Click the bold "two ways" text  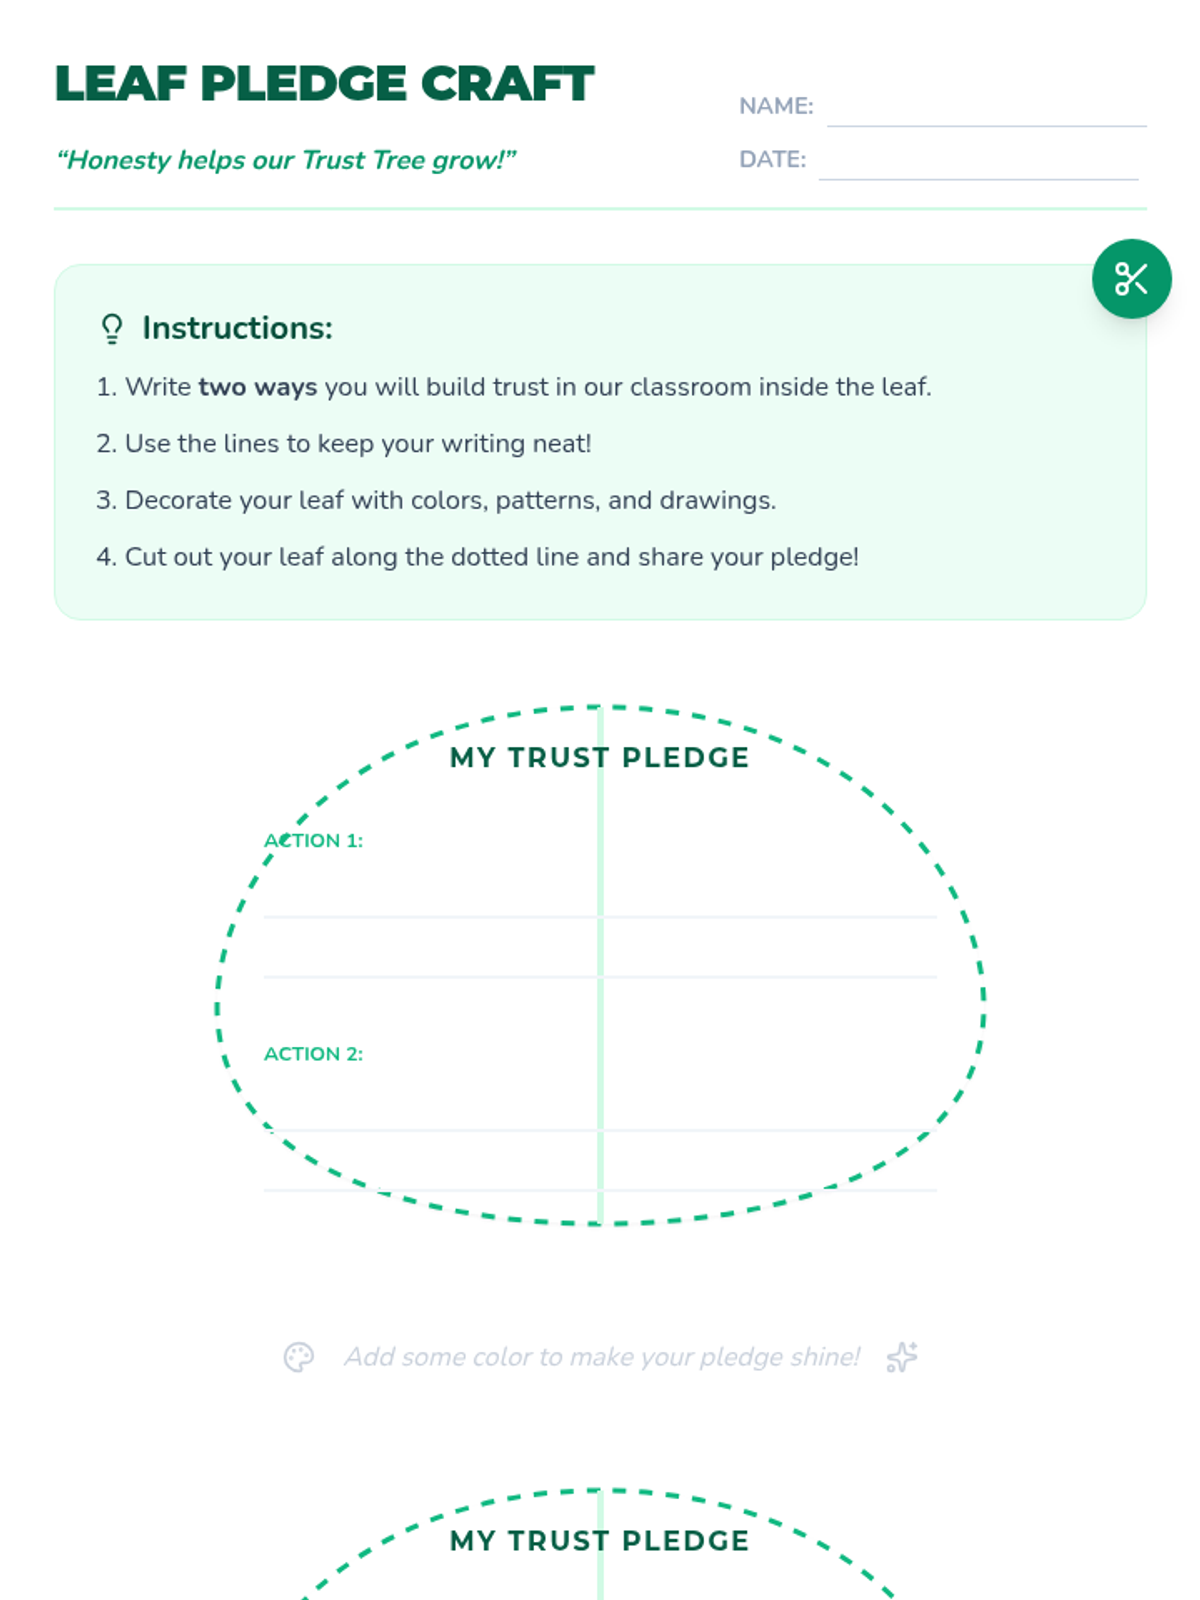(x=257, y=387)
